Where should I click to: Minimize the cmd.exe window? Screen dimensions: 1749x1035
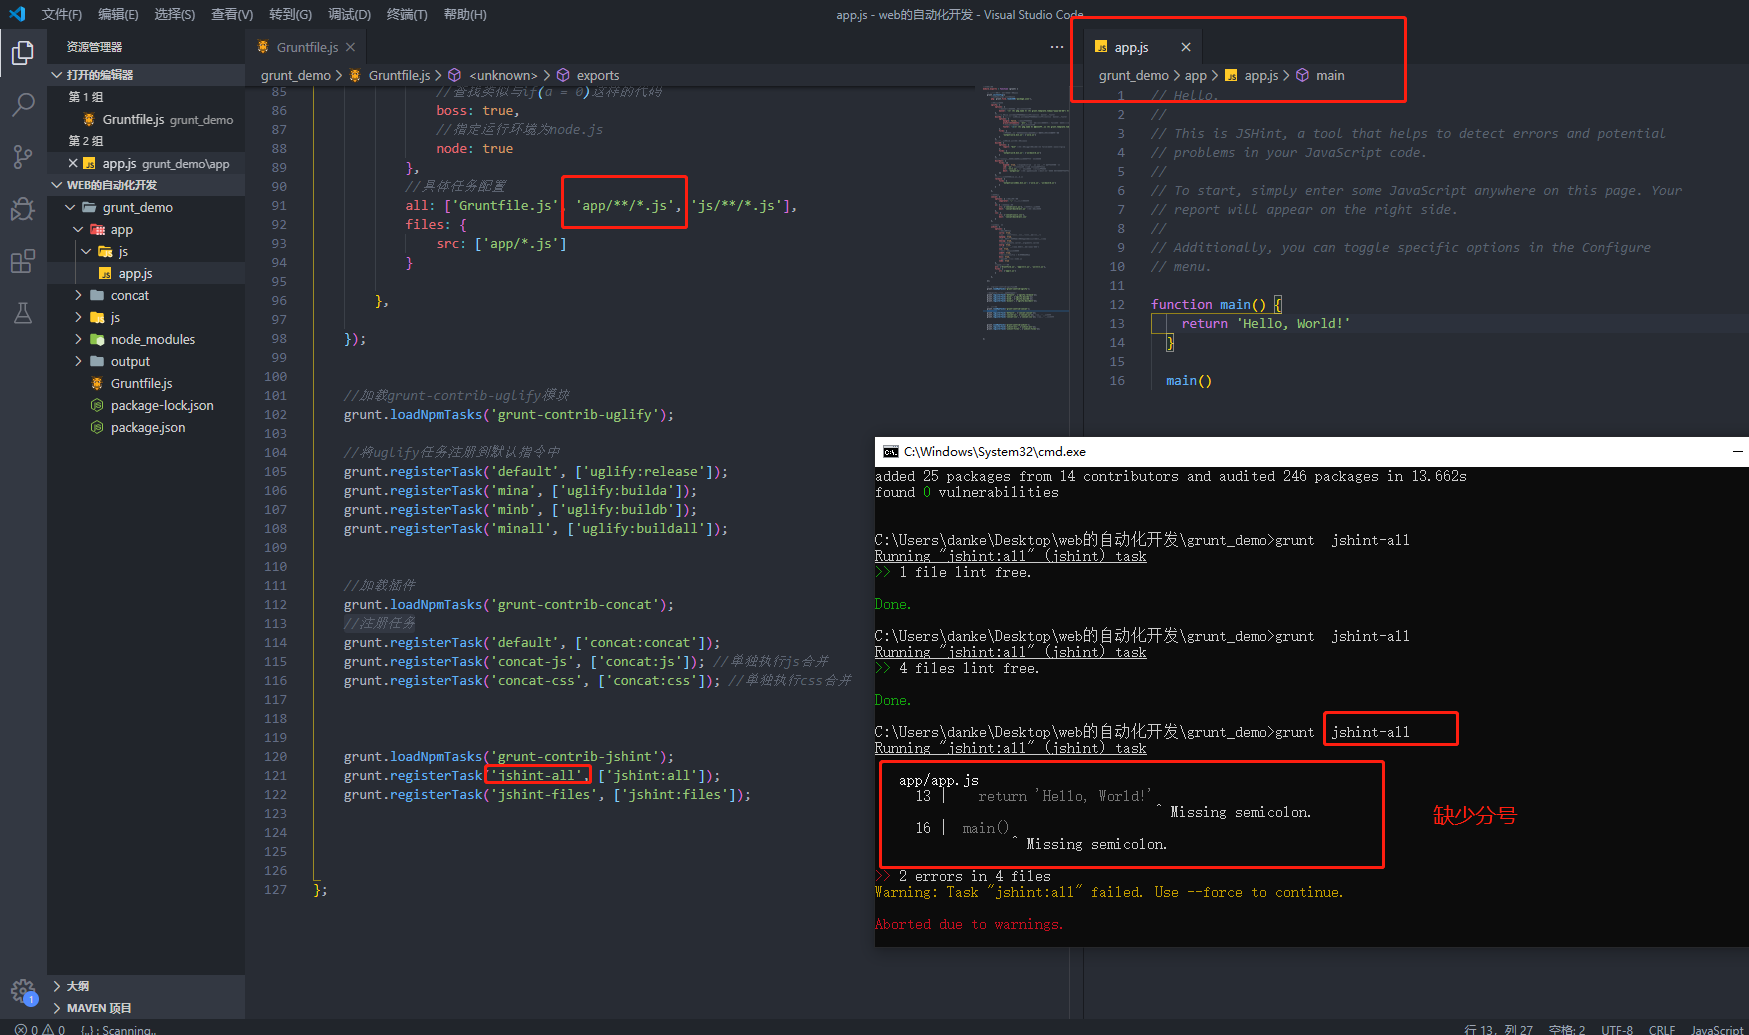(x=1737, y=452)
